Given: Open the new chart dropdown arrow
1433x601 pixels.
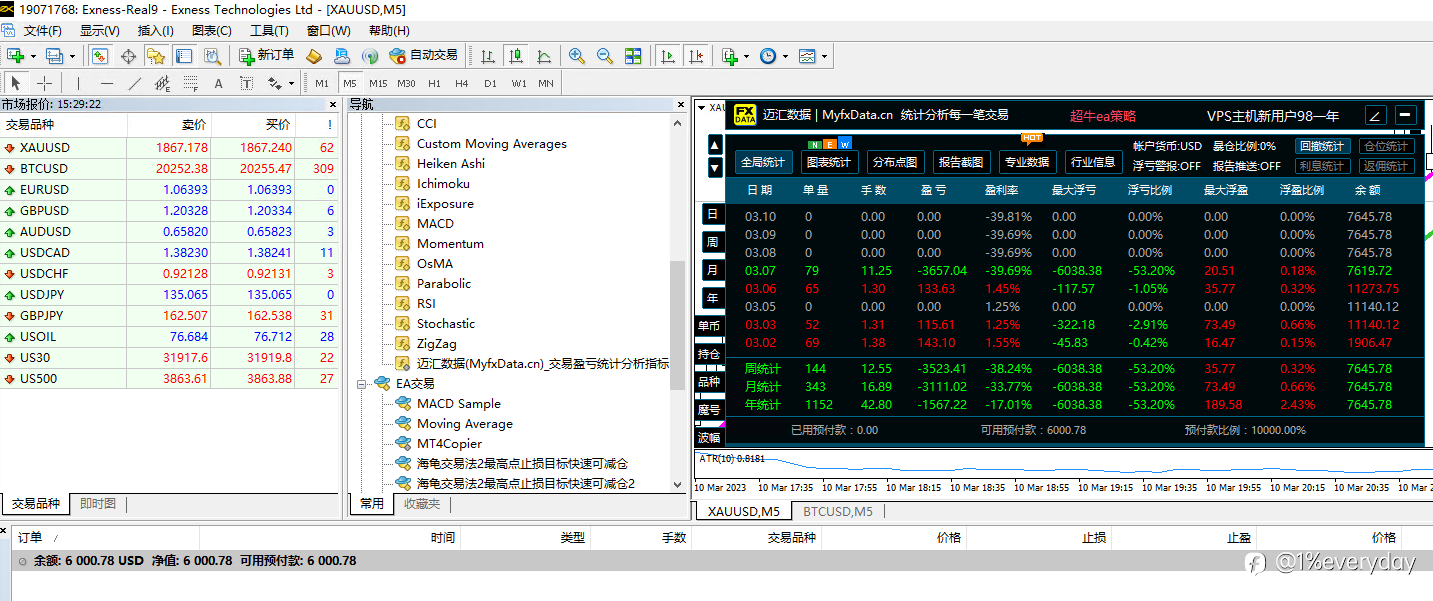Looking at the screenshot, I should coord(33,56).
